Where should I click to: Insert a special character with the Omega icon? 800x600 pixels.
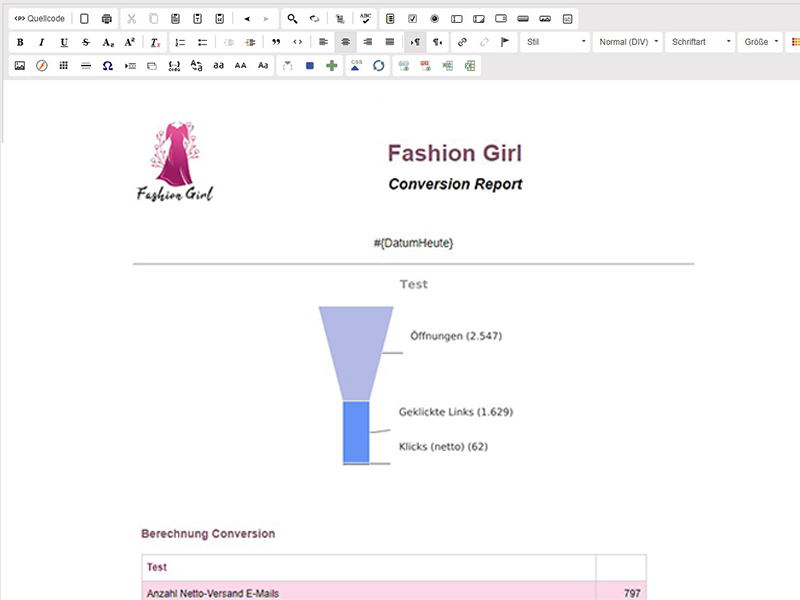[x=108, y=66]
